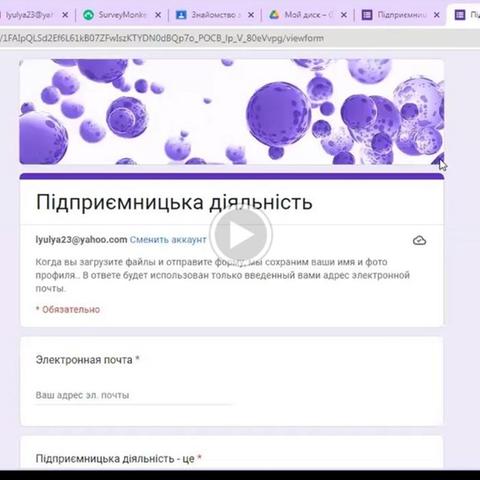Image resolution: width=480 pixels, height=480 pixels.
Task: Click the Google Forms tab icon
Action: click(x=367, y=15)
